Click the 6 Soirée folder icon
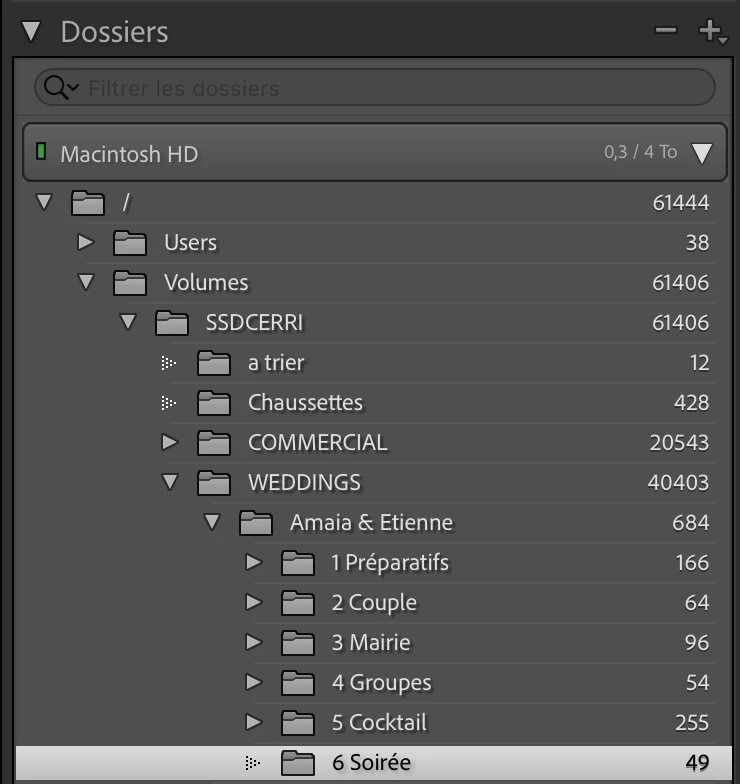Image resolution: width=740 pixels, height=784 pixels. point(298,762)
